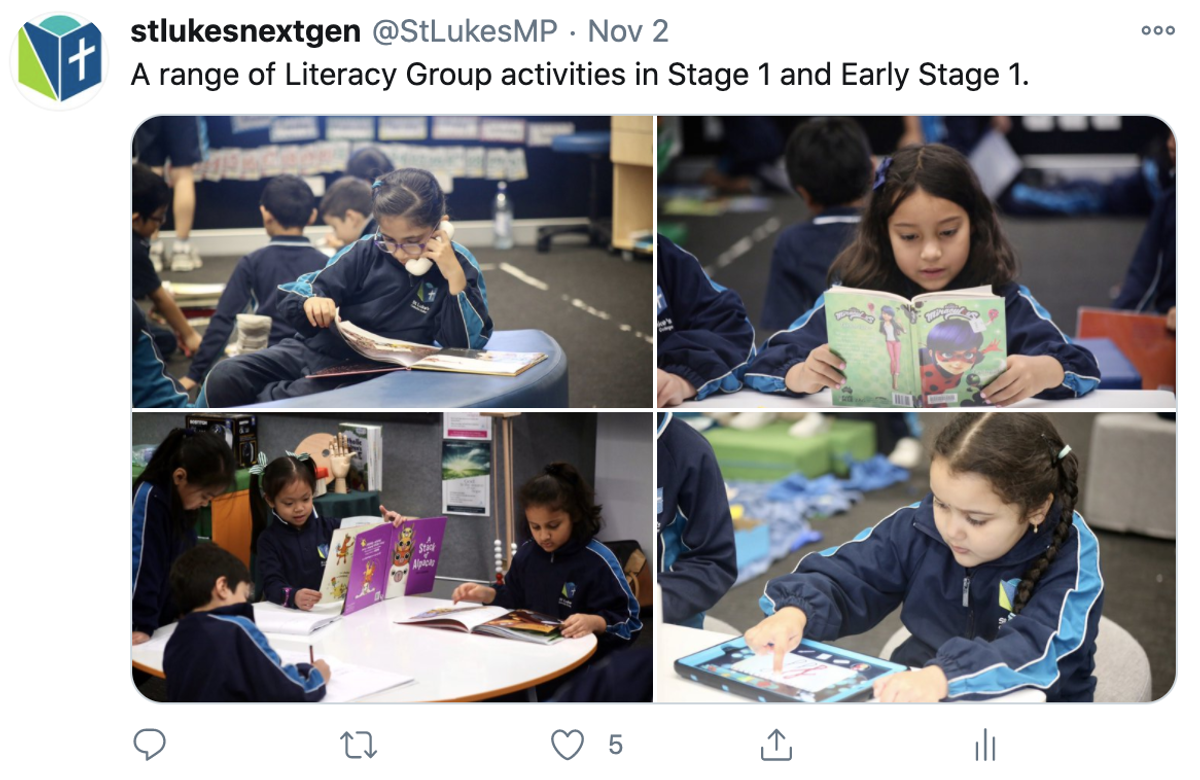Click the stlukesnextgen profile avatar
This screenshot has height=780, width=1200.
(58, 60)
